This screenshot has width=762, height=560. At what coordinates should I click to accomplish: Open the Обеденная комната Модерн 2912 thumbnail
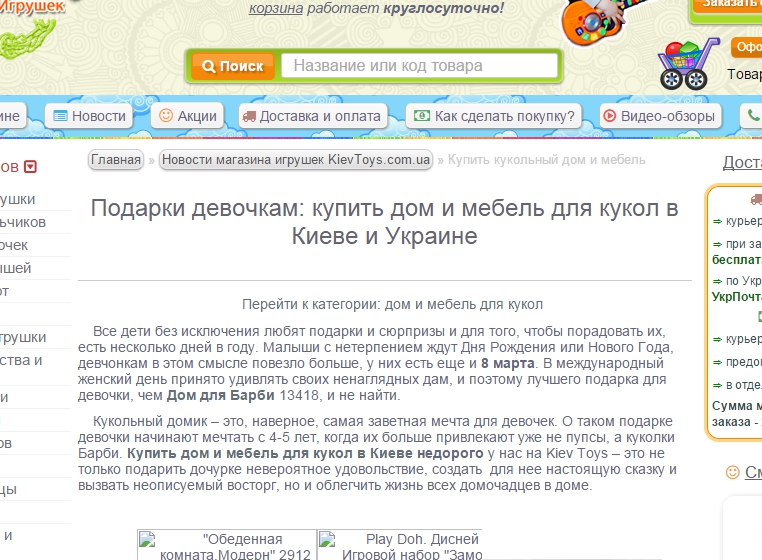[x=227, y=544]
